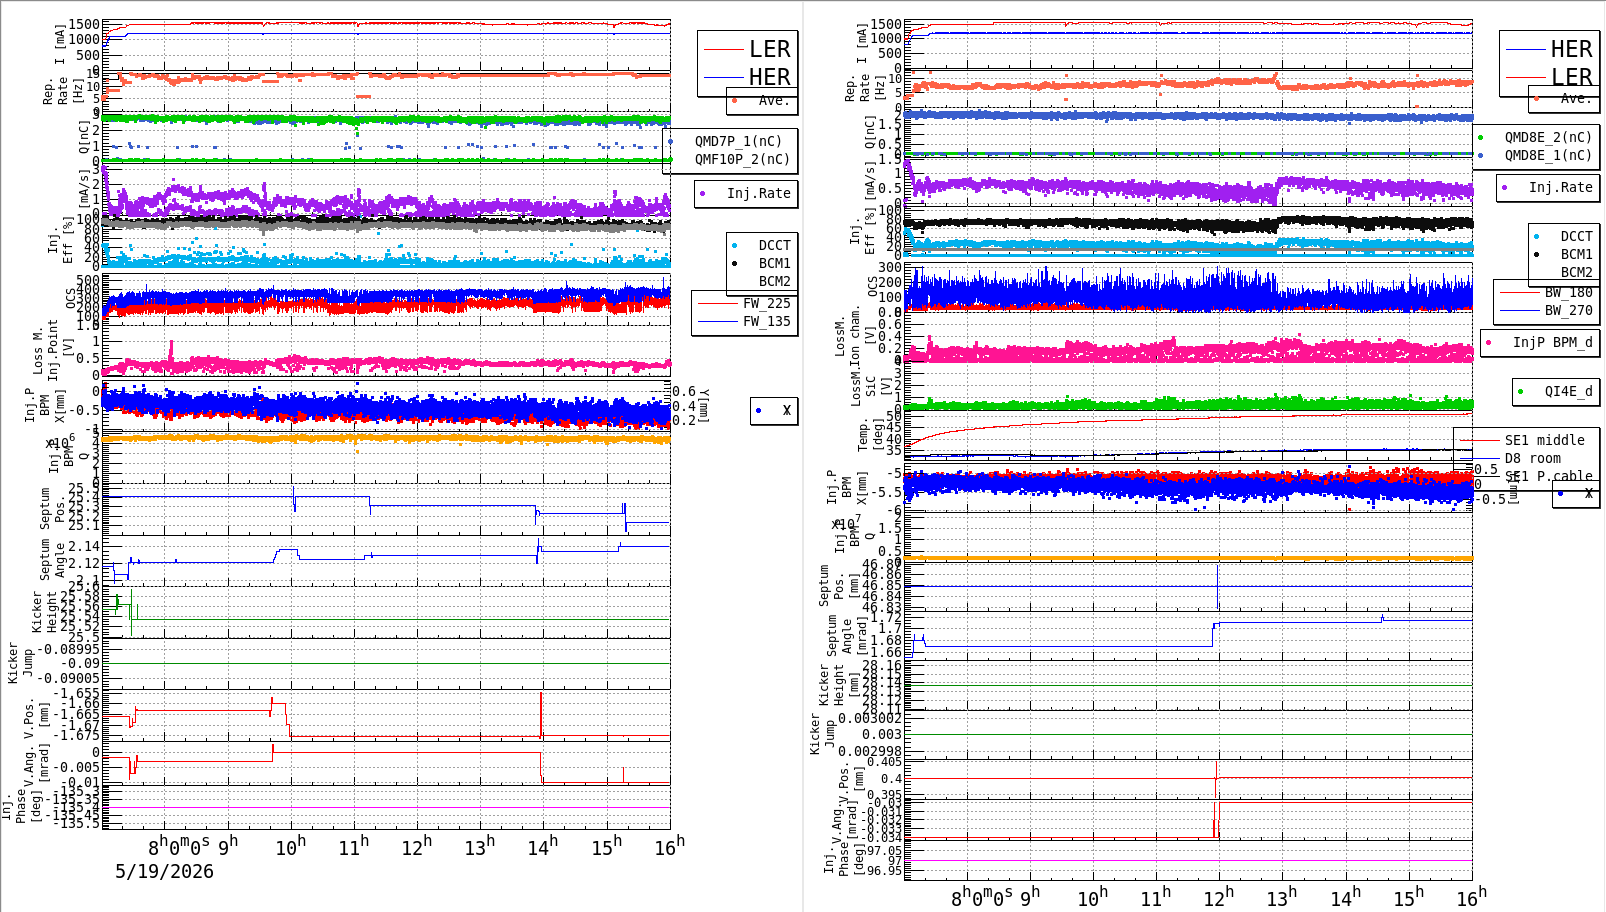Click the 16h time tick on left plot
The width and height of the screenshot is (1606, 912).
(x=670, y=847)
